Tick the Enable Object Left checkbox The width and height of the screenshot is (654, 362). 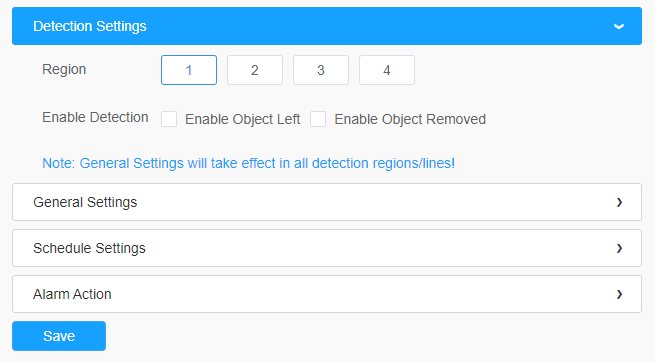tap(169, 119)
